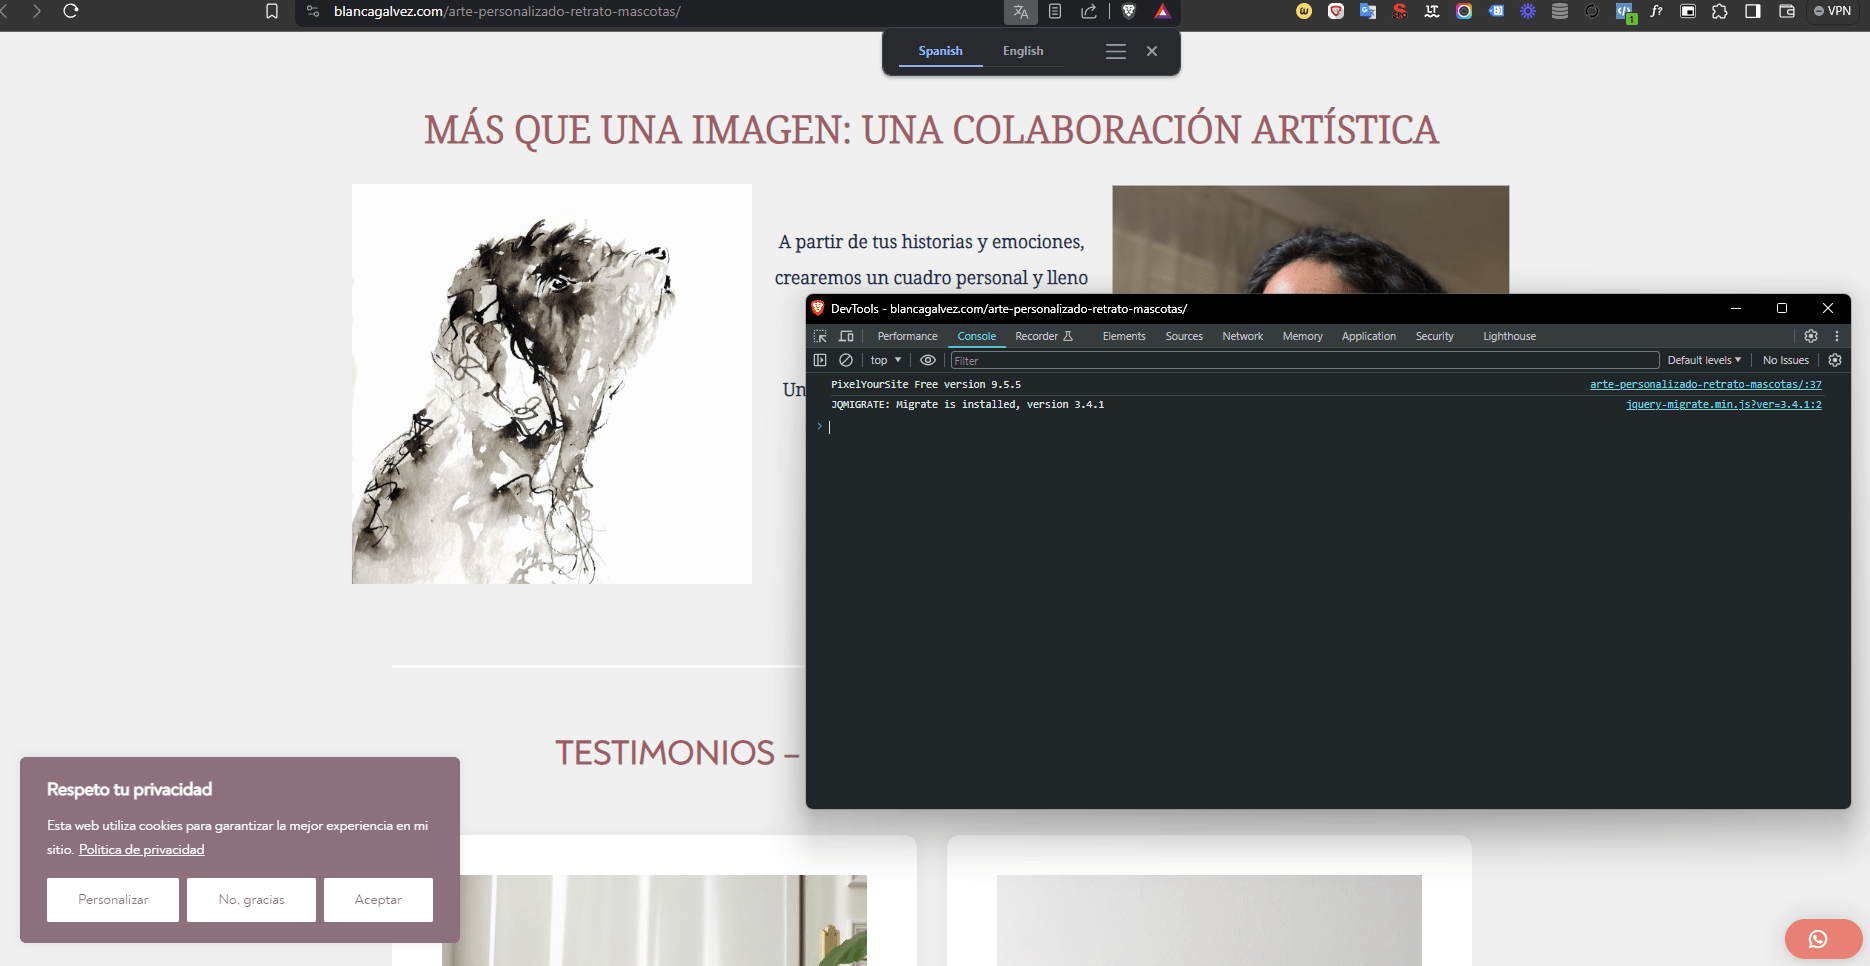
Task: Open console settings gear beside No Issues
Action: (1835, 360)
